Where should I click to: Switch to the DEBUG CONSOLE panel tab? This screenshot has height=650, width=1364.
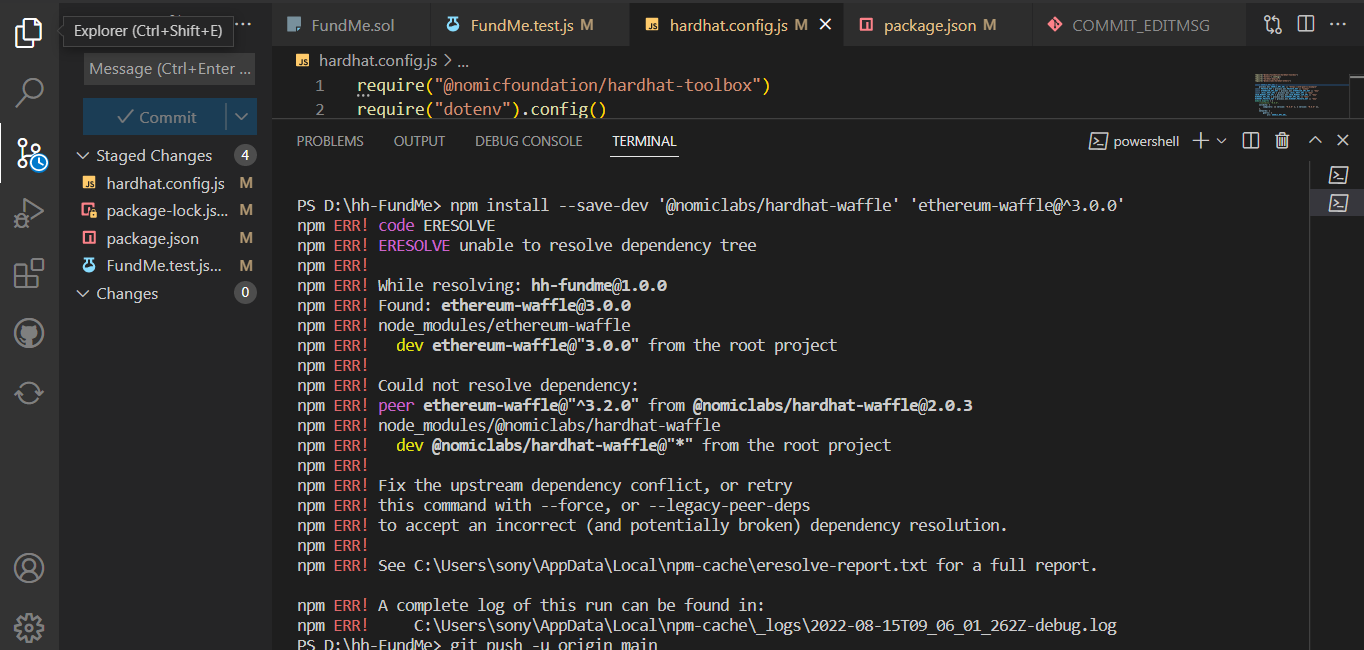529,141
